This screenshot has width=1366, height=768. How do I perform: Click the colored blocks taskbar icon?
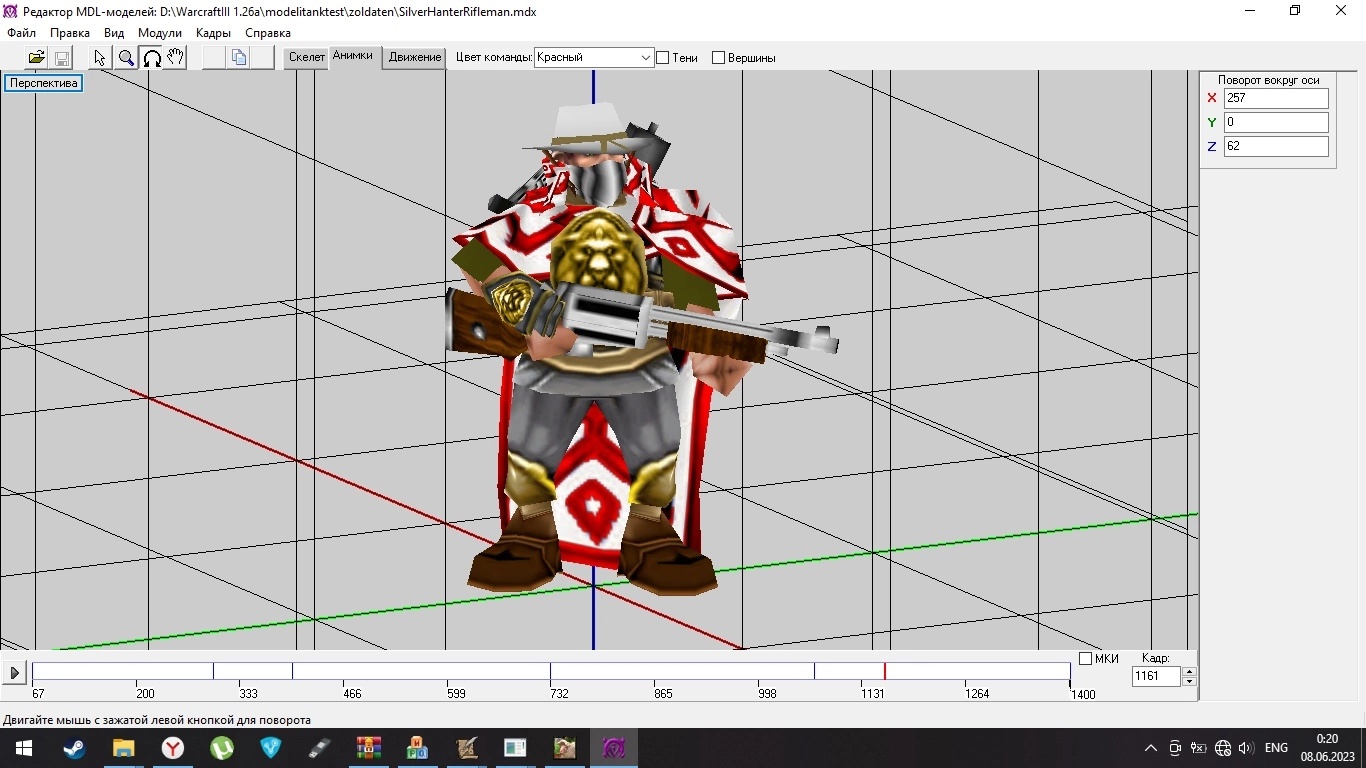pyautogui.click(x=418, y=748)
